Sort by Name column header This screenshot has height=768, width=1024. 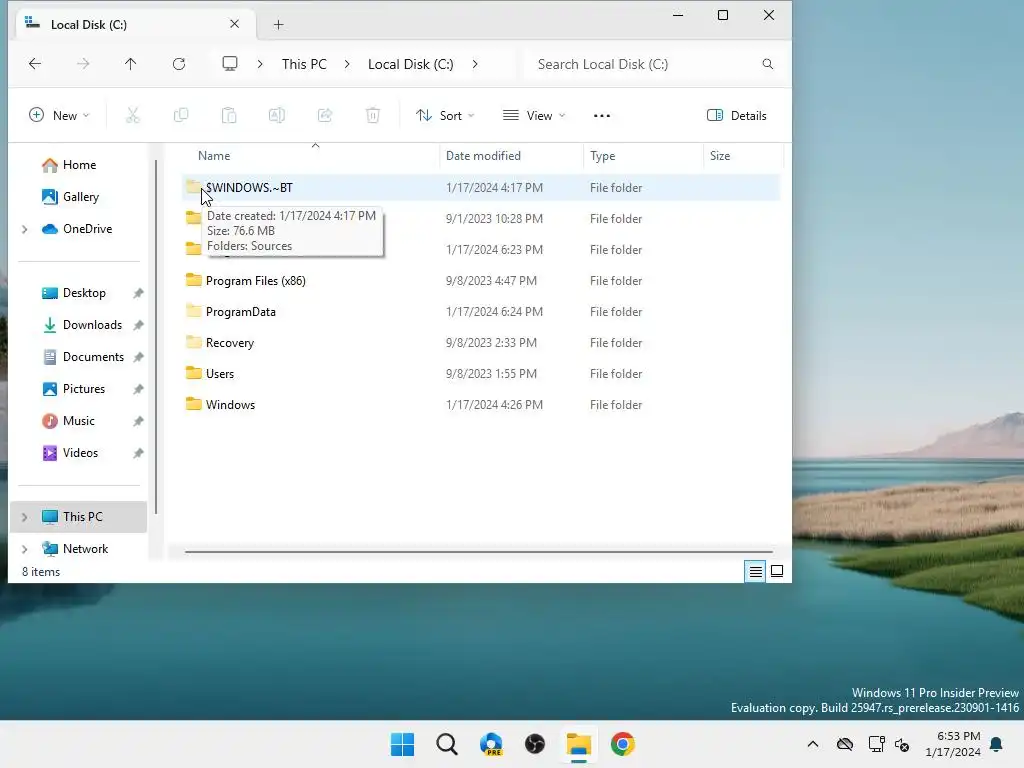coord(310,156)
